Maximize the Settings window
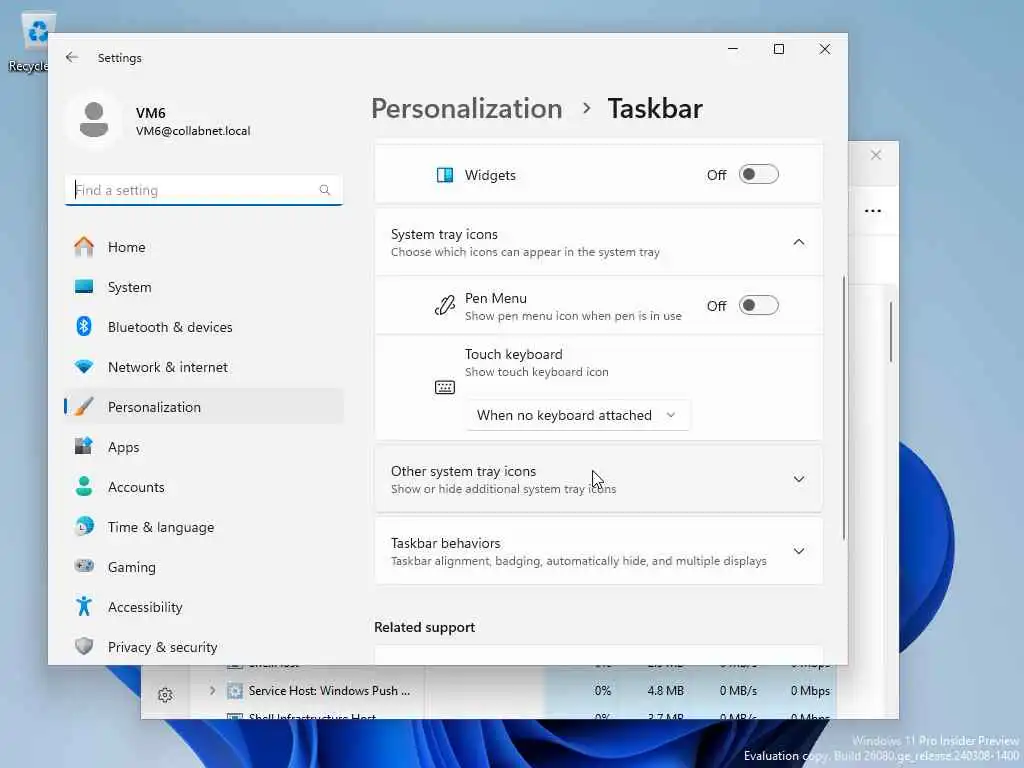 pyautogui.click(x=778, y=49)
